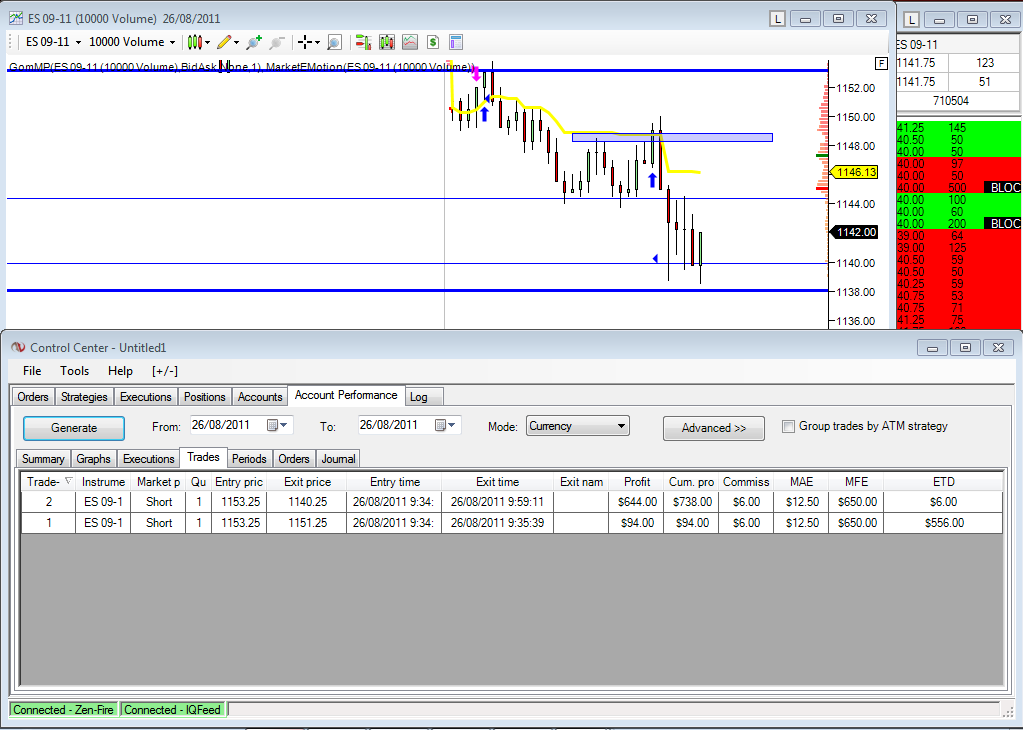The width and height of the screenshot is (1023, 730).
Task: Open the Indicators icon in chart toolbar
Action: pyautogui.click(x=410, y=42)
